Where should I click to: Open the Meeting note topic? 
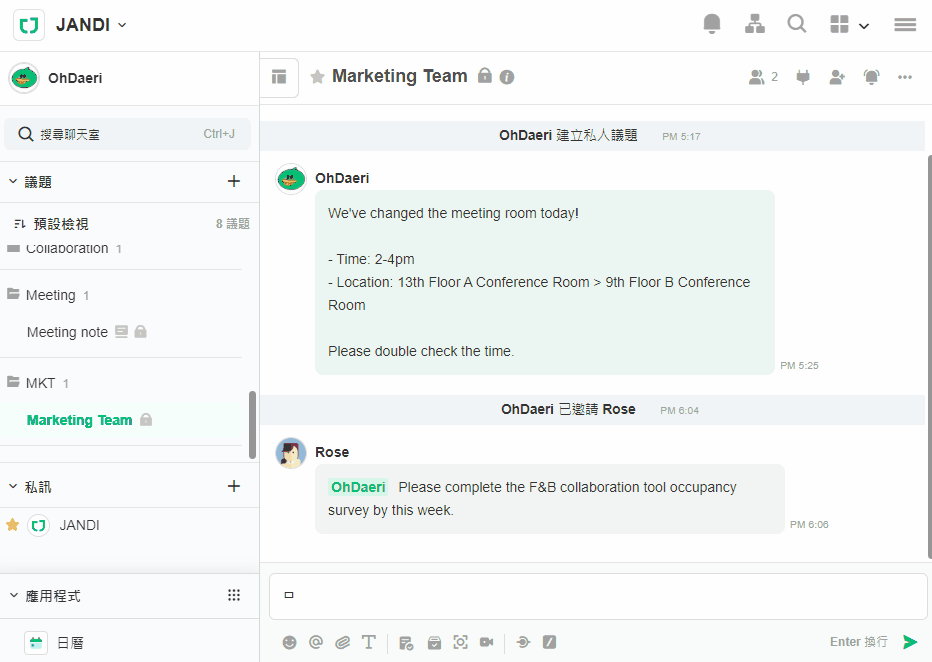coord(67,332)
